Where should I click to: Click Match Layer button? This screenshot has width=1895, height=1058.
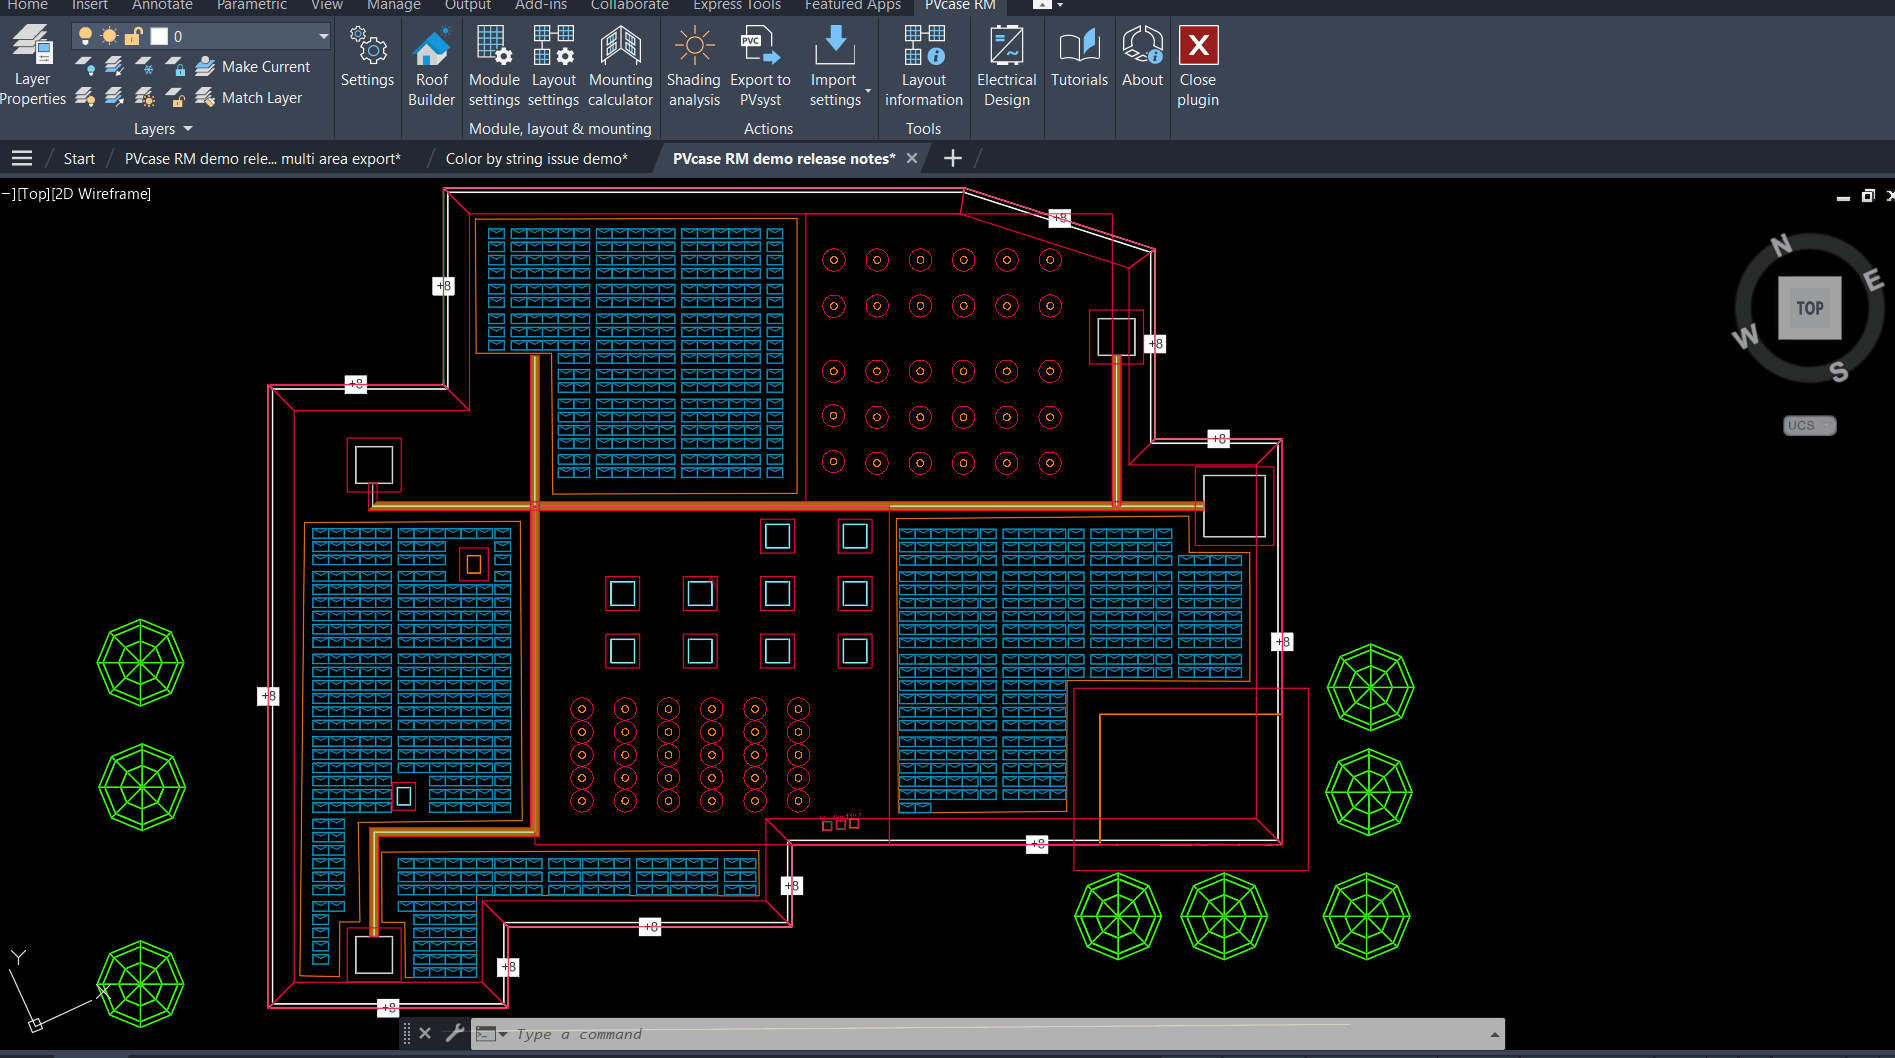pos(249,98)
